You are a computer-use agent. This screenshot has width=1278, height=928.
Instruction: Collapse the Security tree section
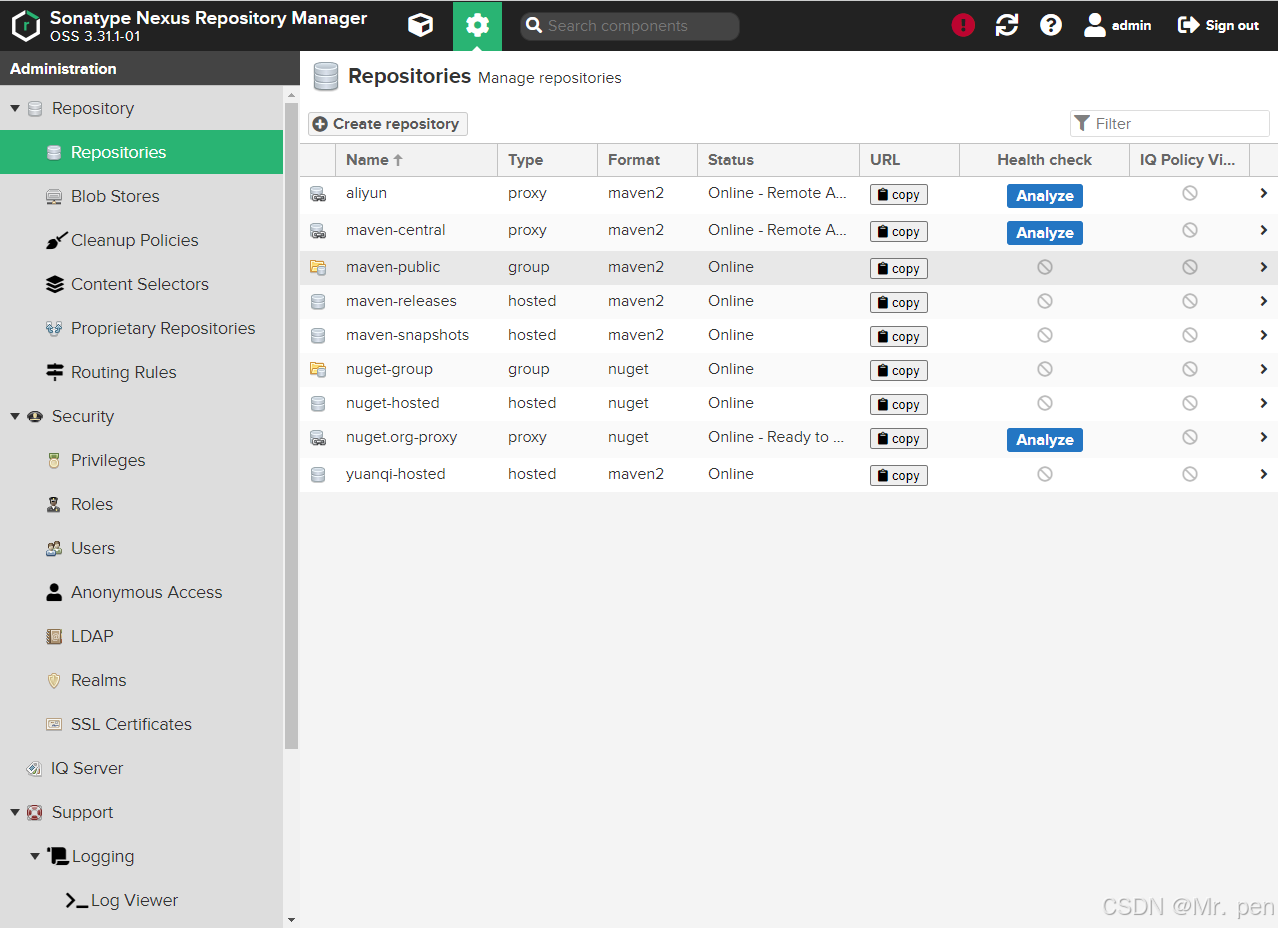click(x=15, y=416)
